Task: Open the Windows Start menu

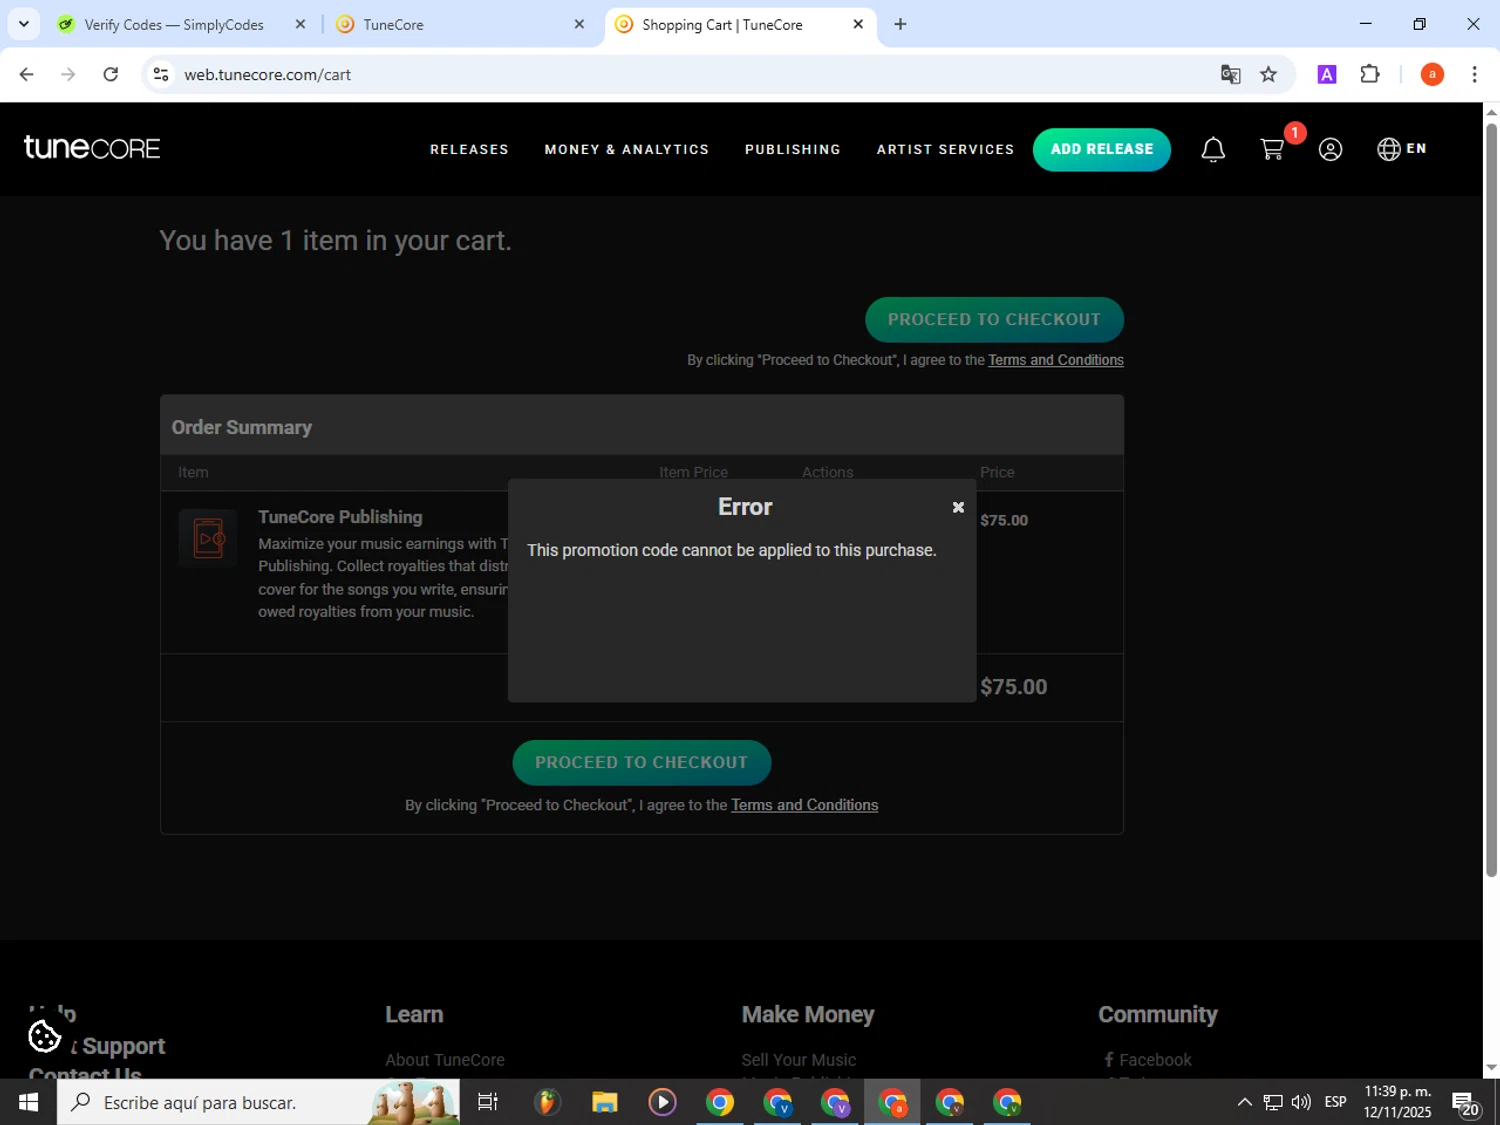Action: click(x=28, y=1102)
